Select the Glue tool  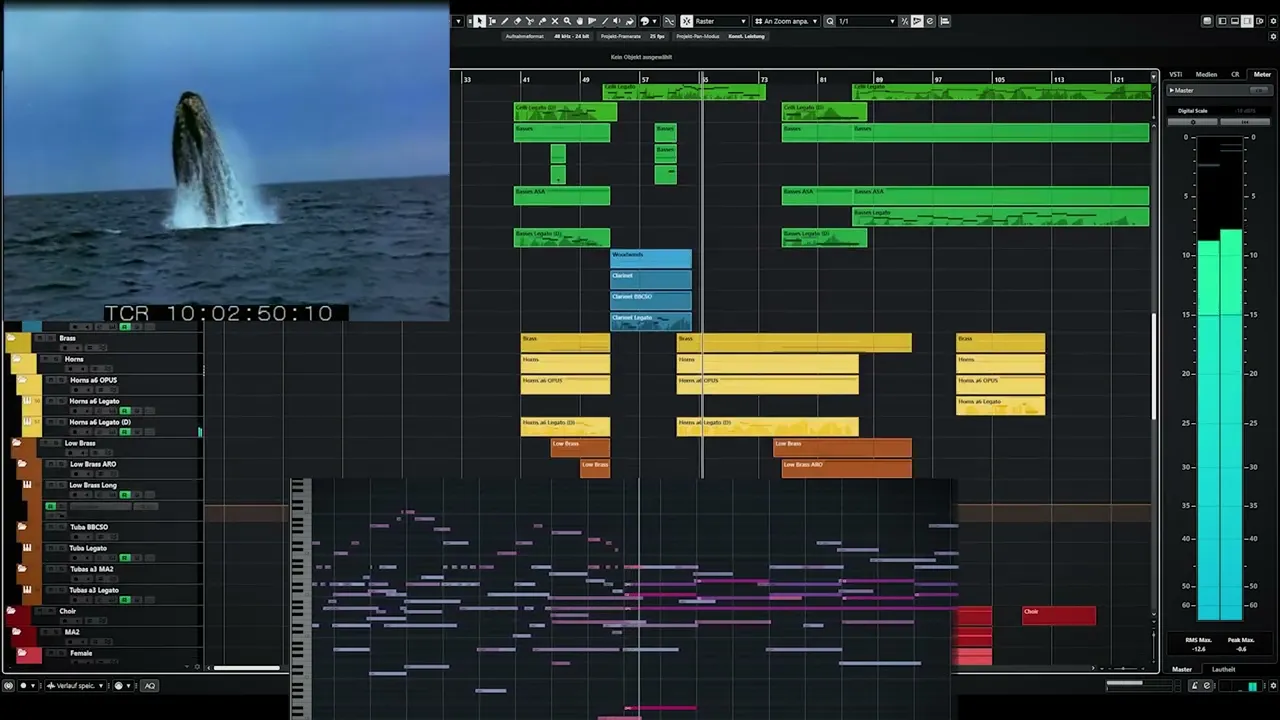tap(542, 21)
